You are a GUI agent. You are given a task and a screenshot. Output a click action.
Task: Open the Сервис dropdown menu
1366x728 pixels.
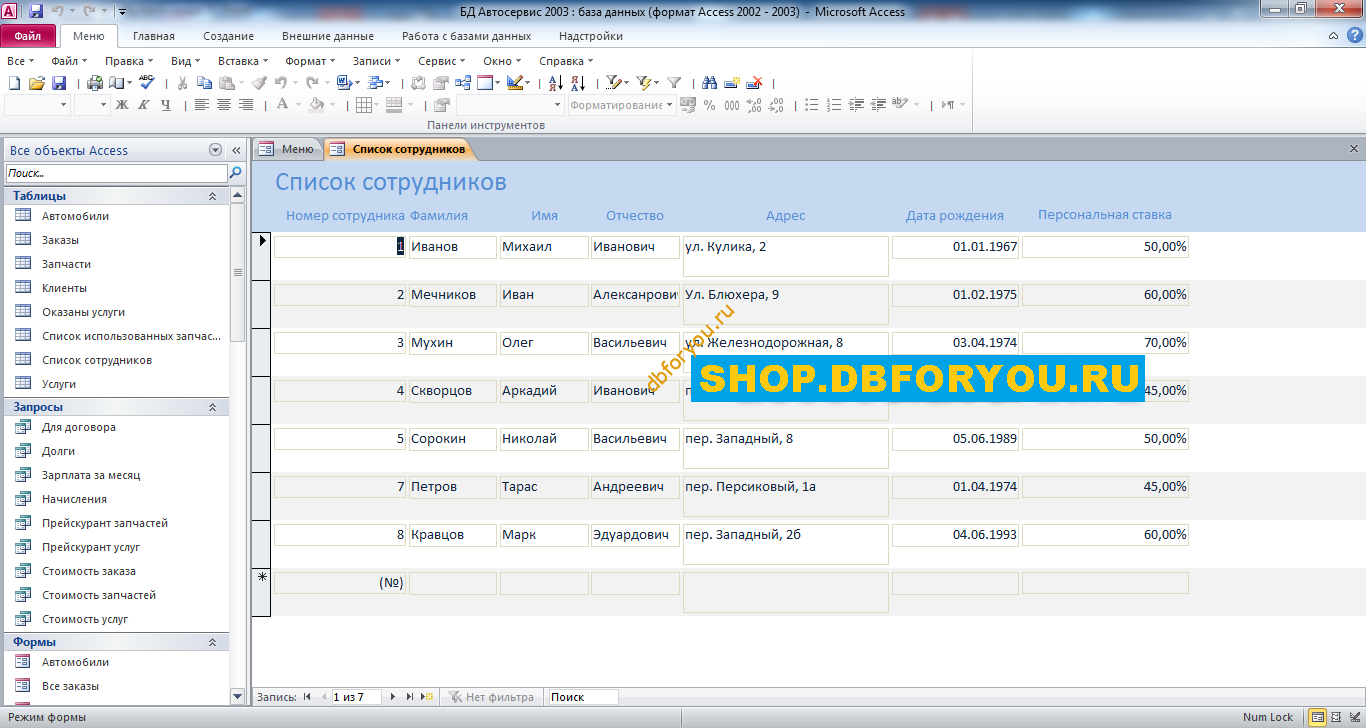point(441,61)
